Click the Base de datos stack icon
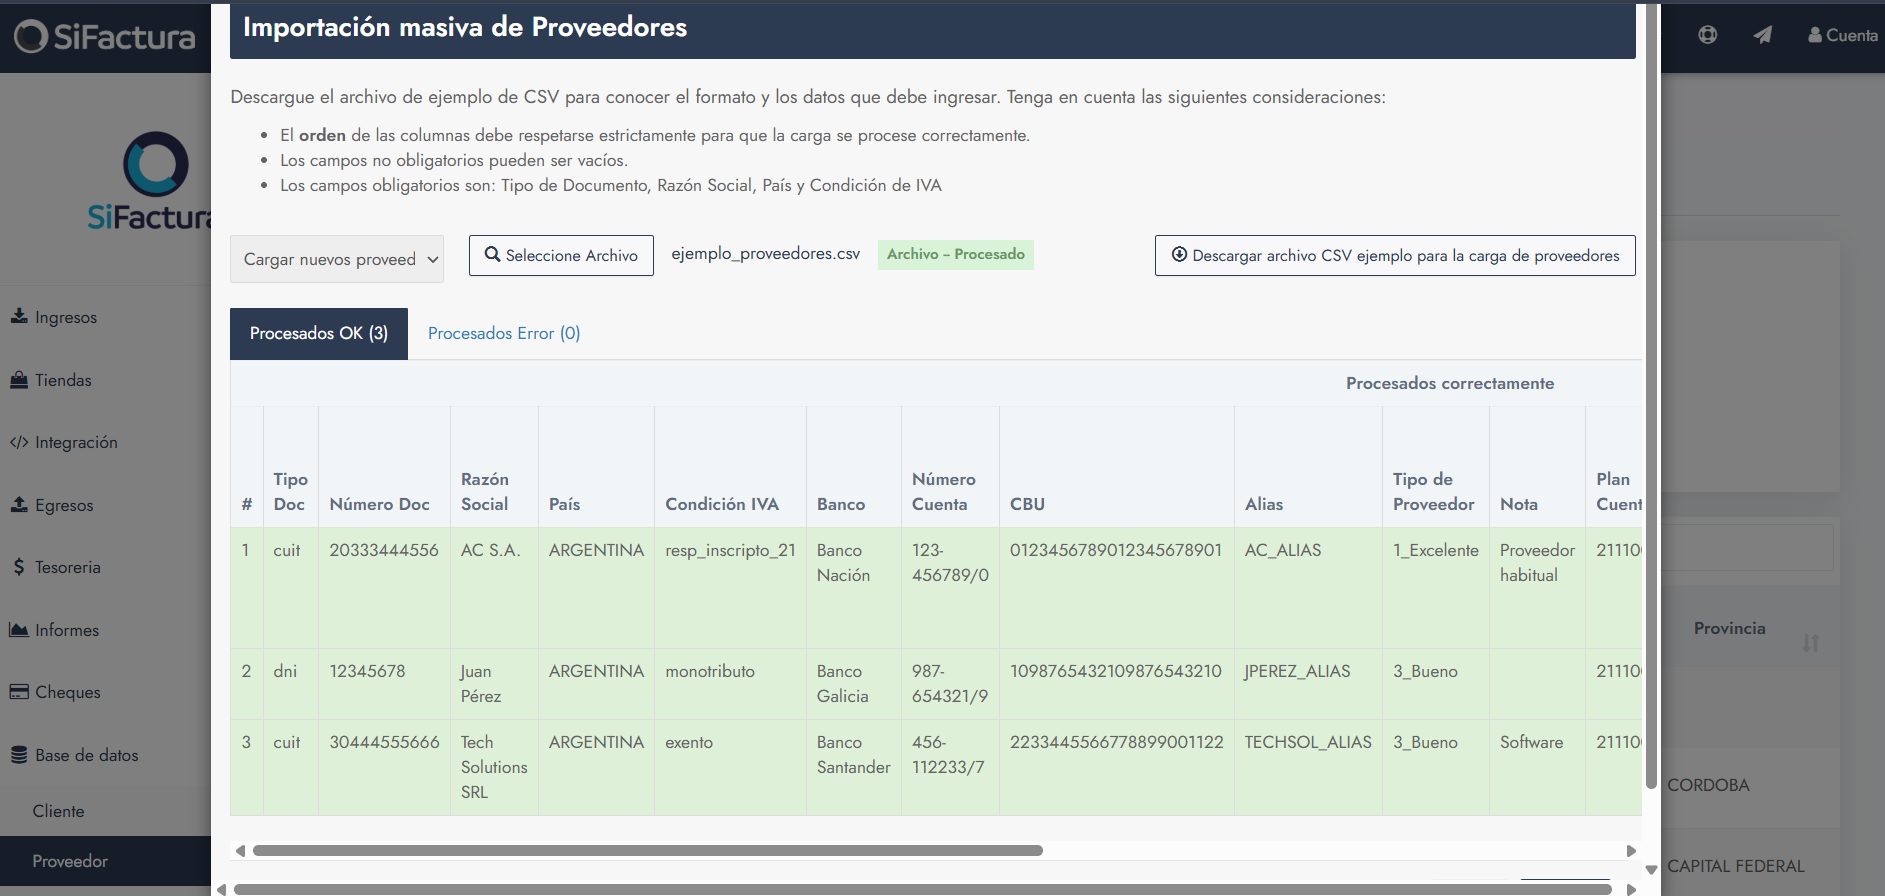The height and width of the screenshot is (896, 1885). pyautogui.click(x=19, y=755)
